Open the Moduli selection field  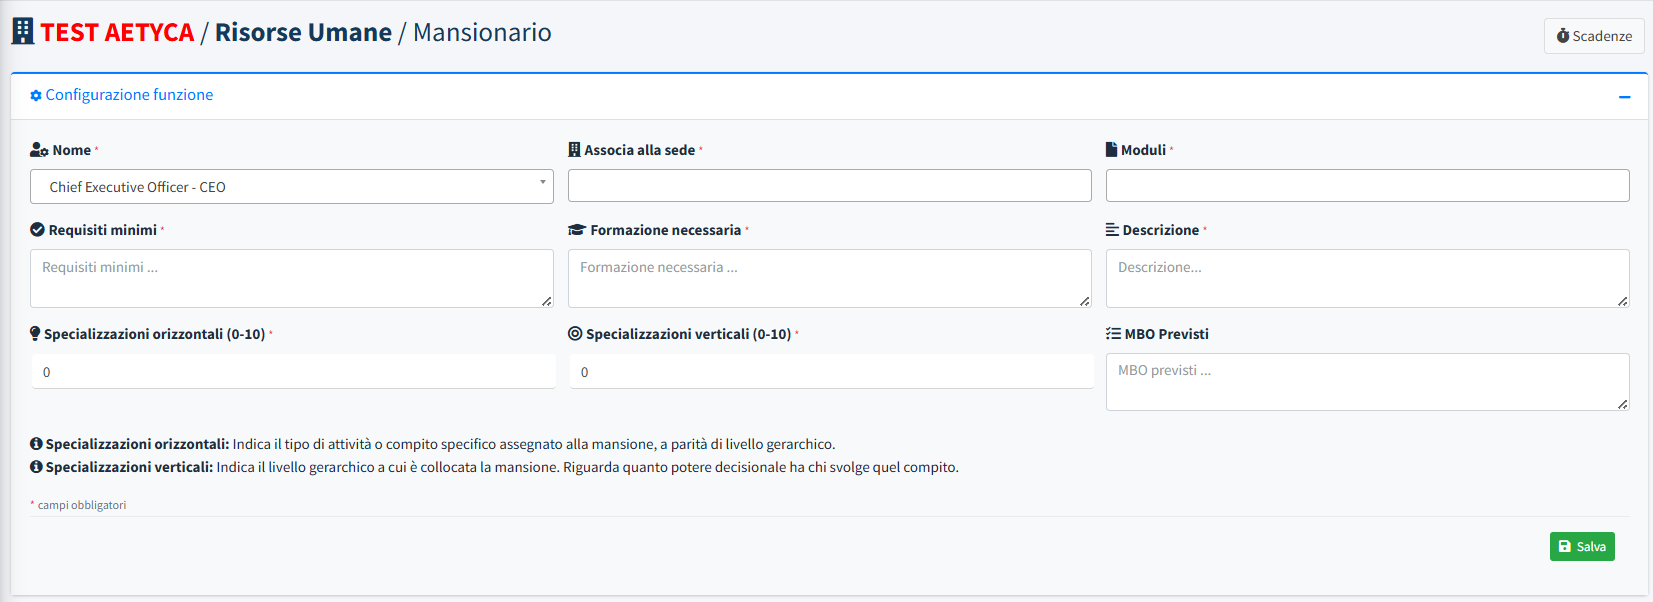tap(1367, 186)
